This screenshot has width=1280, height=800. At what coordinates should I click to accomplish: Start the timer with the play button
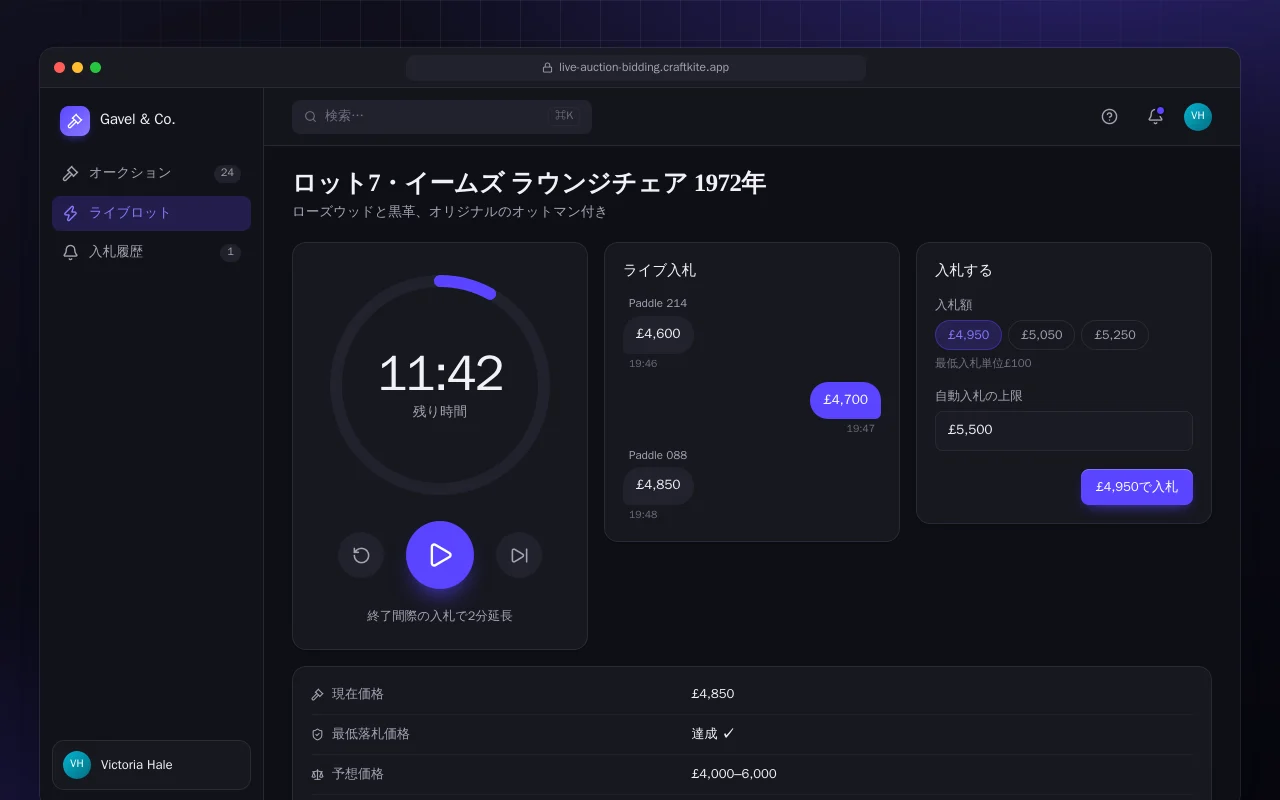440,555
